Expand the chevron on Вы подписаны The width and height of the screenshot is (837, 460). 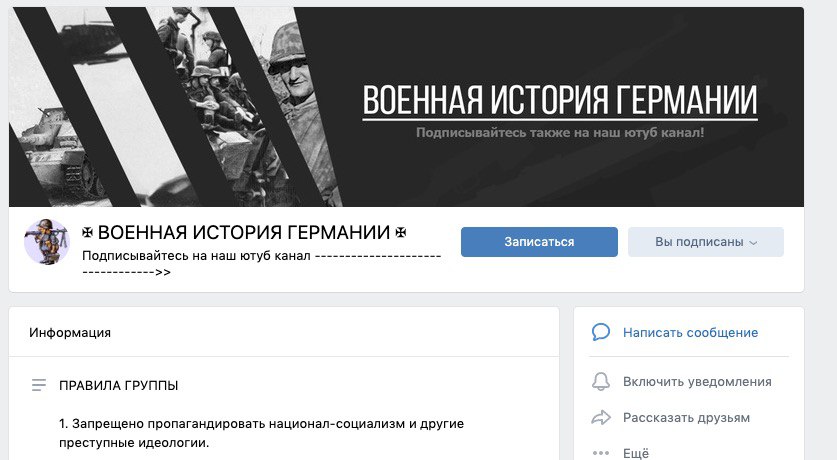coord(753,243)
